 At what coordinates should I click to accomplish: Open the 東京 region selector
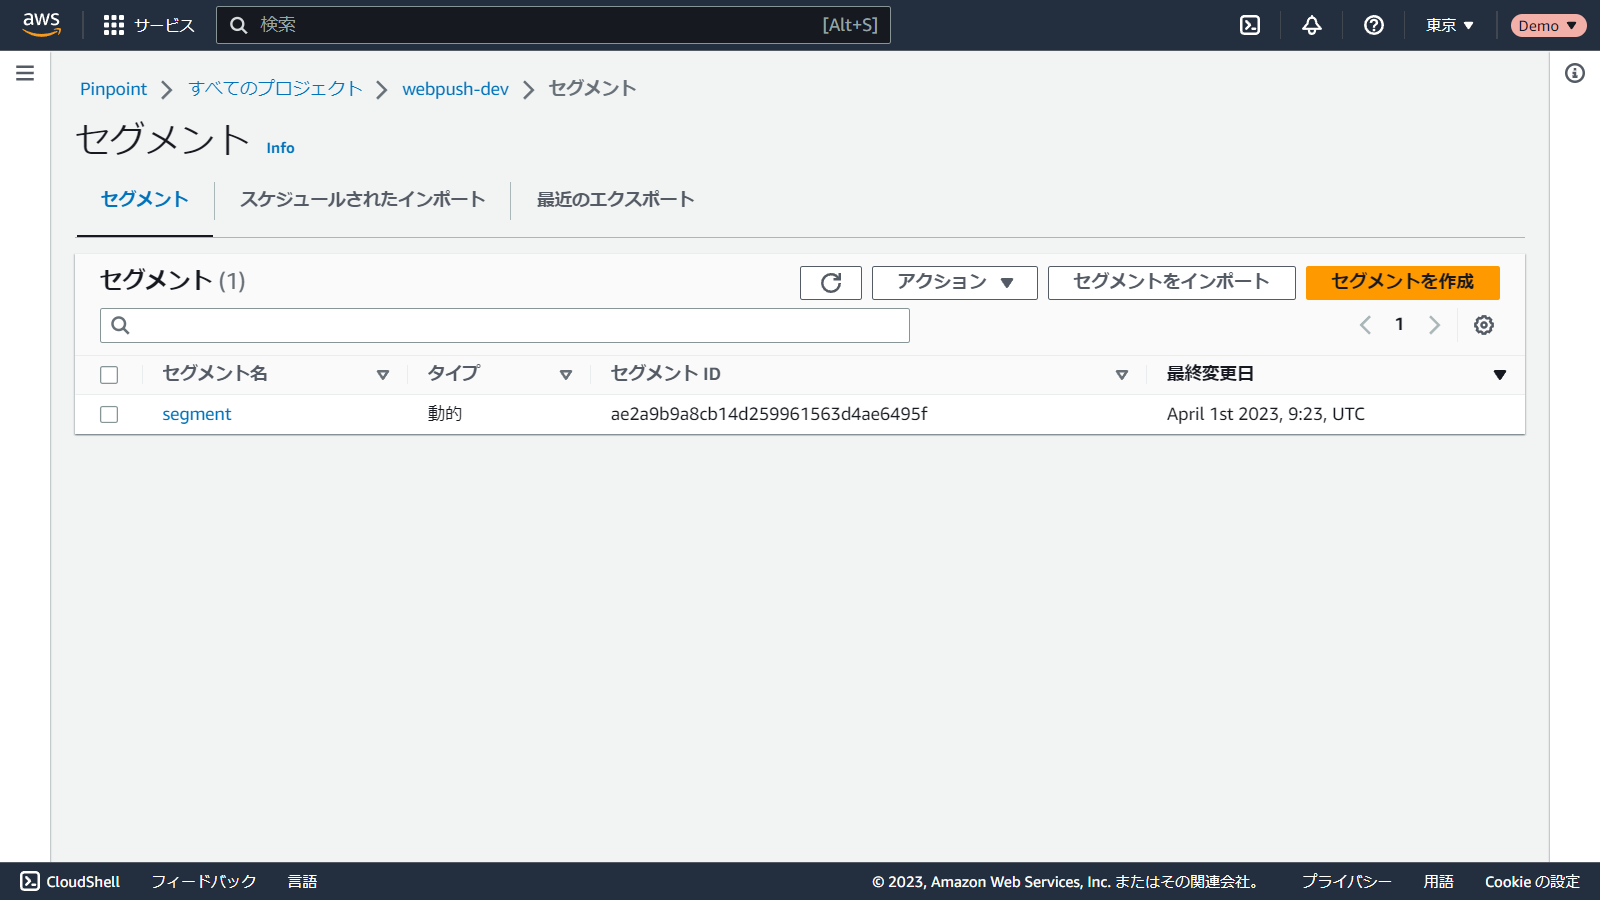coord(1449,25)
